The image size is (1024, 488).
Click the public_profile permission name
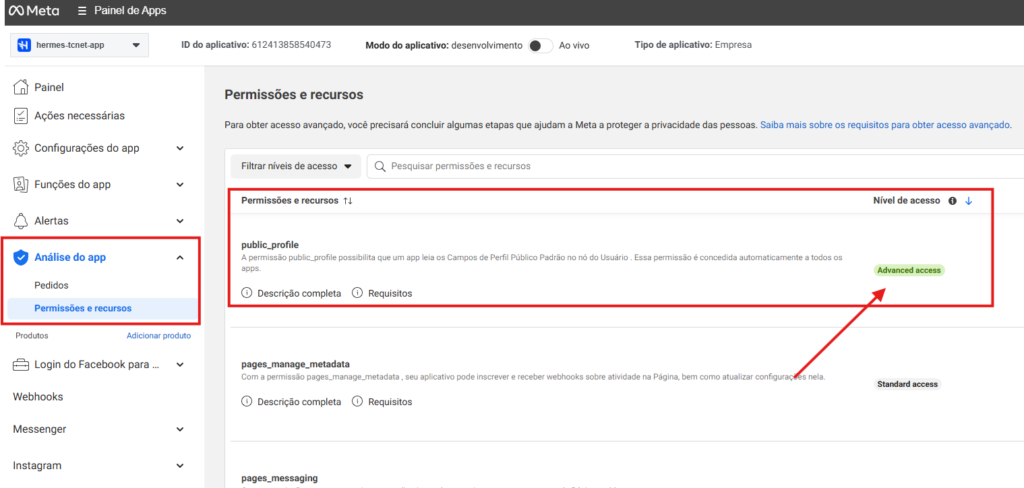[x=270, y=245]
